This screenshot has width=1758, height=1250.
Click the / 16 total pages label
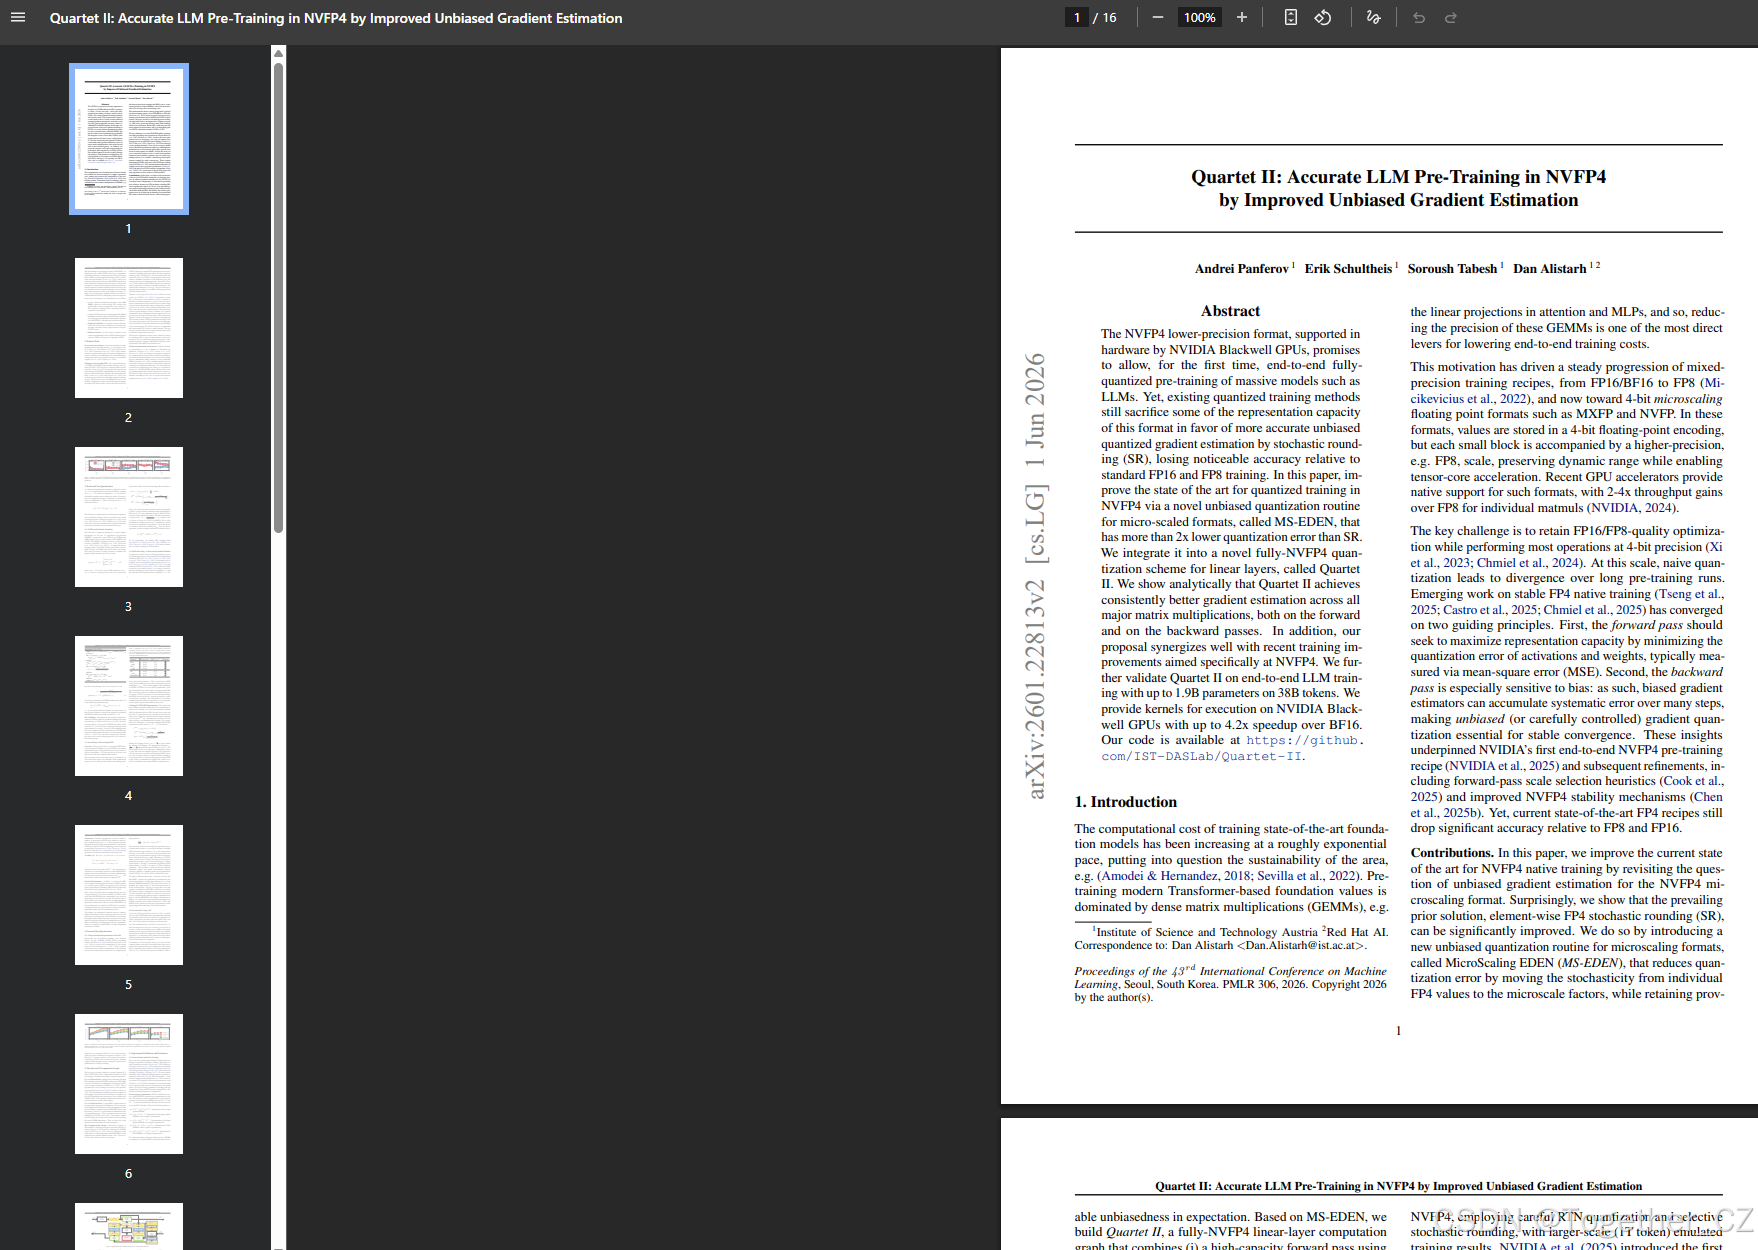tap(1105, 17)
